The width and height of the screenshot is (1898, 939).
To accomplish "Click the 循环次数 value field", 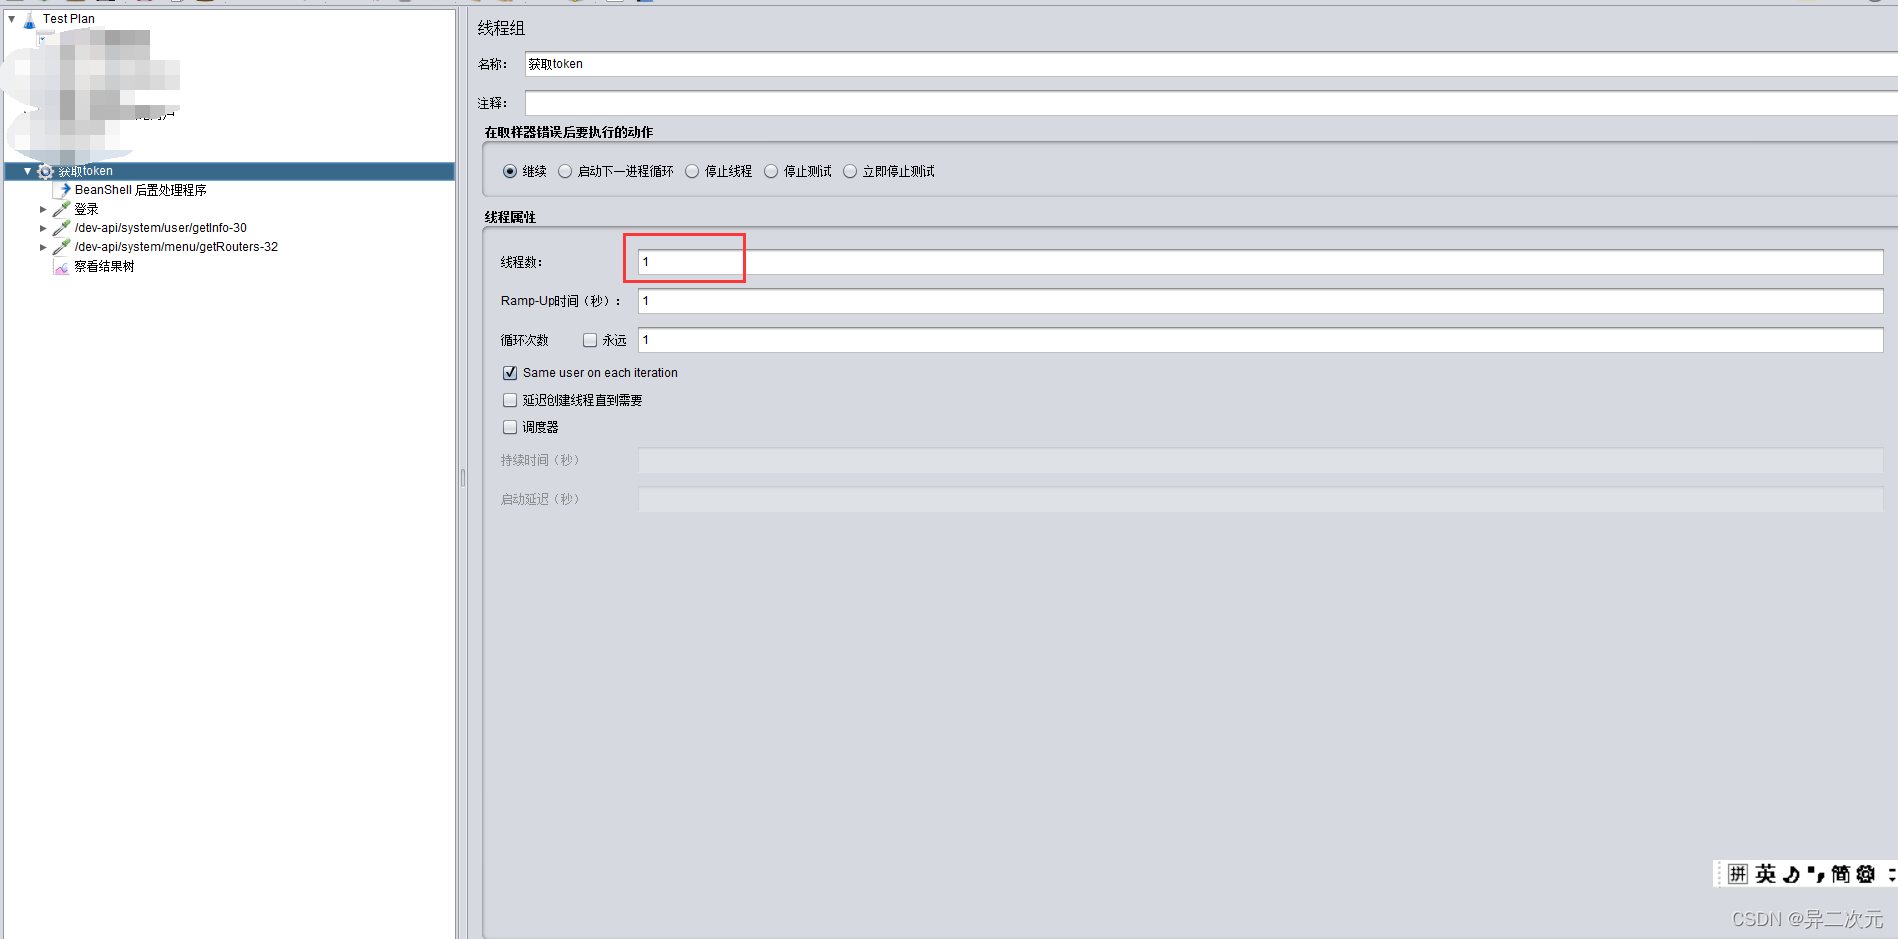I will (x=1260, y=340).
